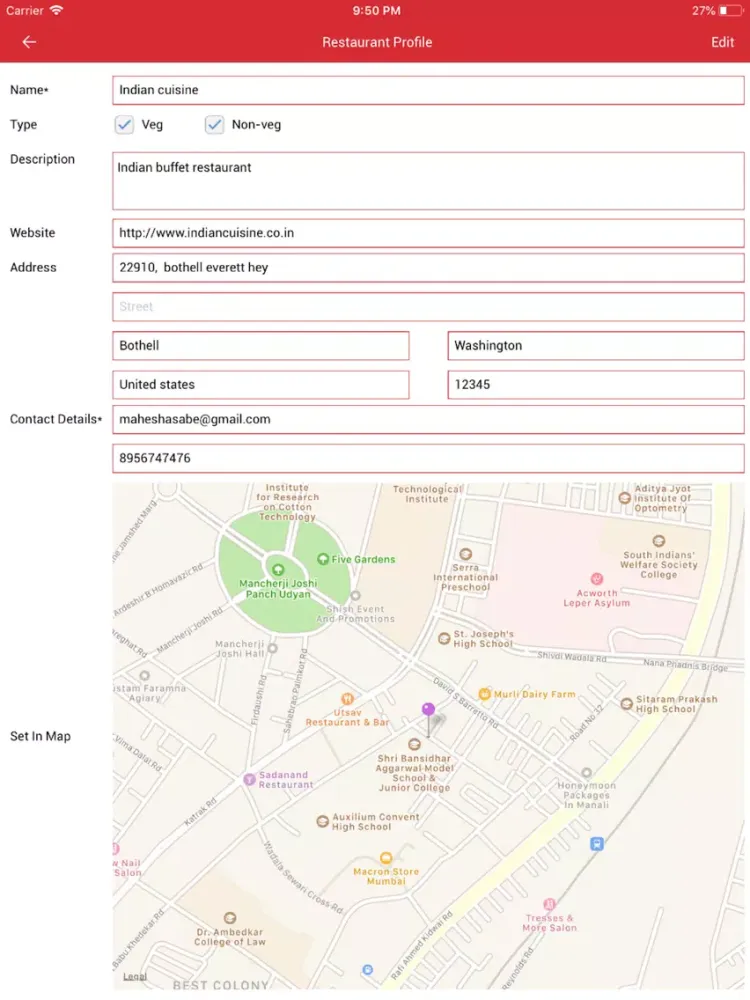Image resolution: width=750 pixels, height=1000 pixels.
Task: Tap St. Joseph's High School marker
Action: tap(444, 638)
